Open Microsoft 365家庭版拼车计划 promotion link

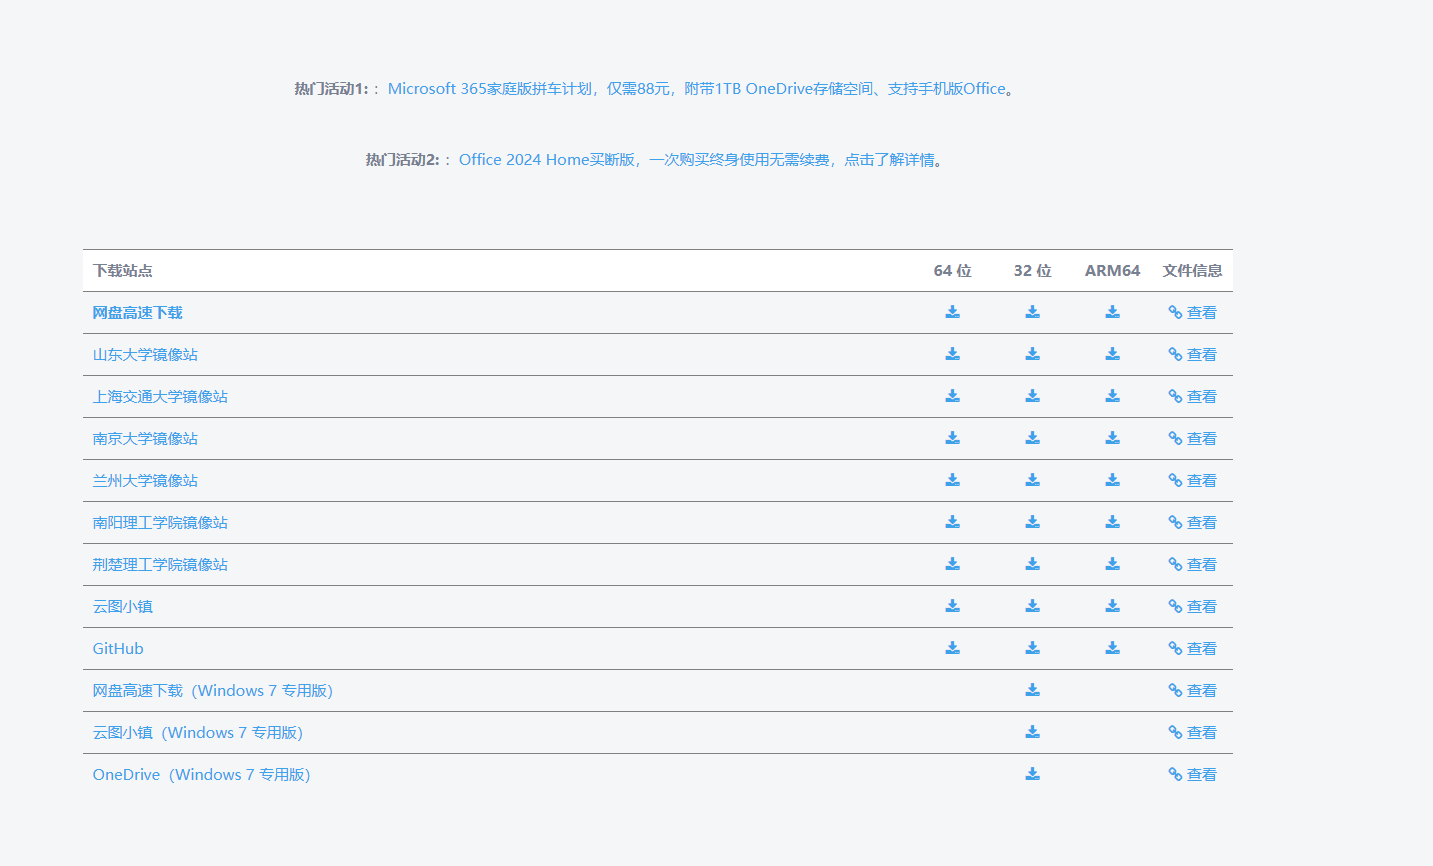(700, 89)
